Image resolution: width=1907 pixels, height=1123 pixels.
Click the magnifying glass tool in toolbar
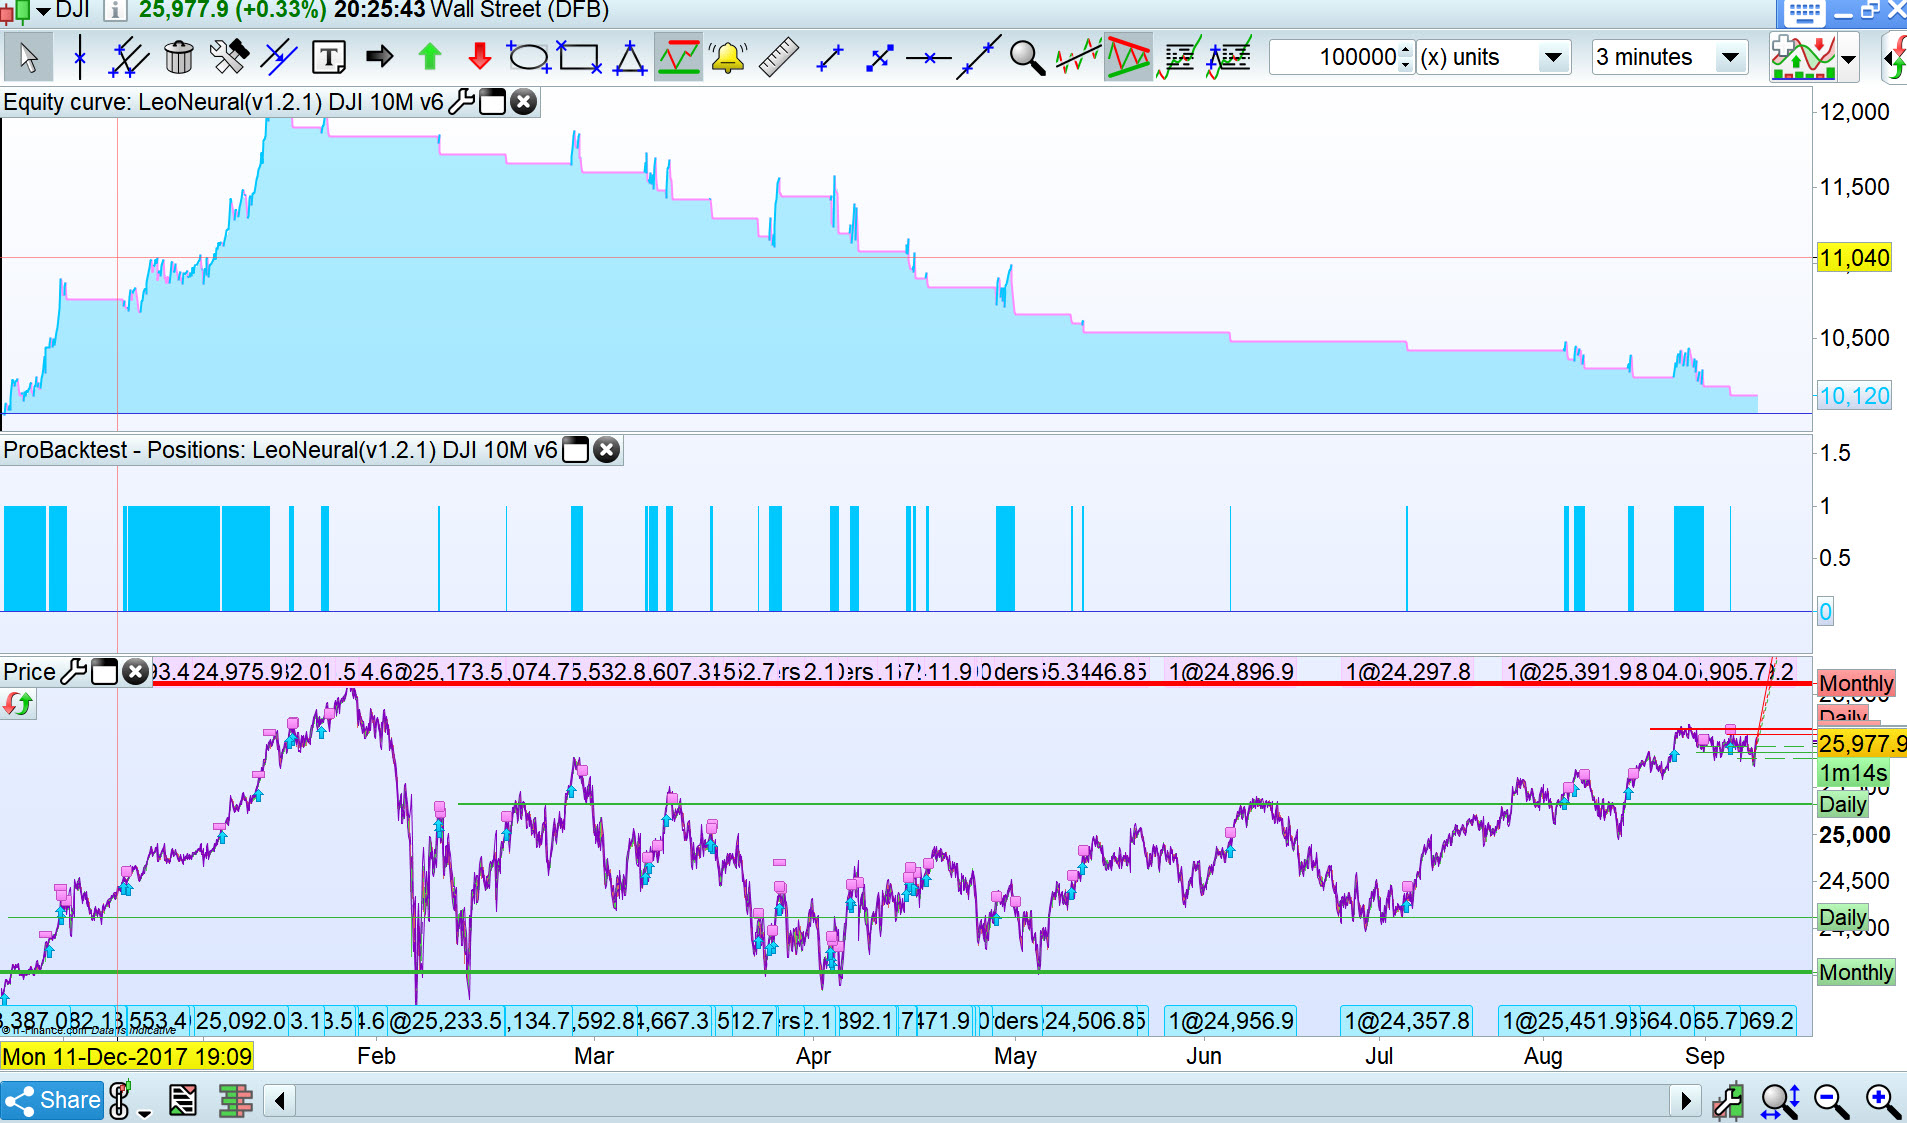pos(1027,57)
